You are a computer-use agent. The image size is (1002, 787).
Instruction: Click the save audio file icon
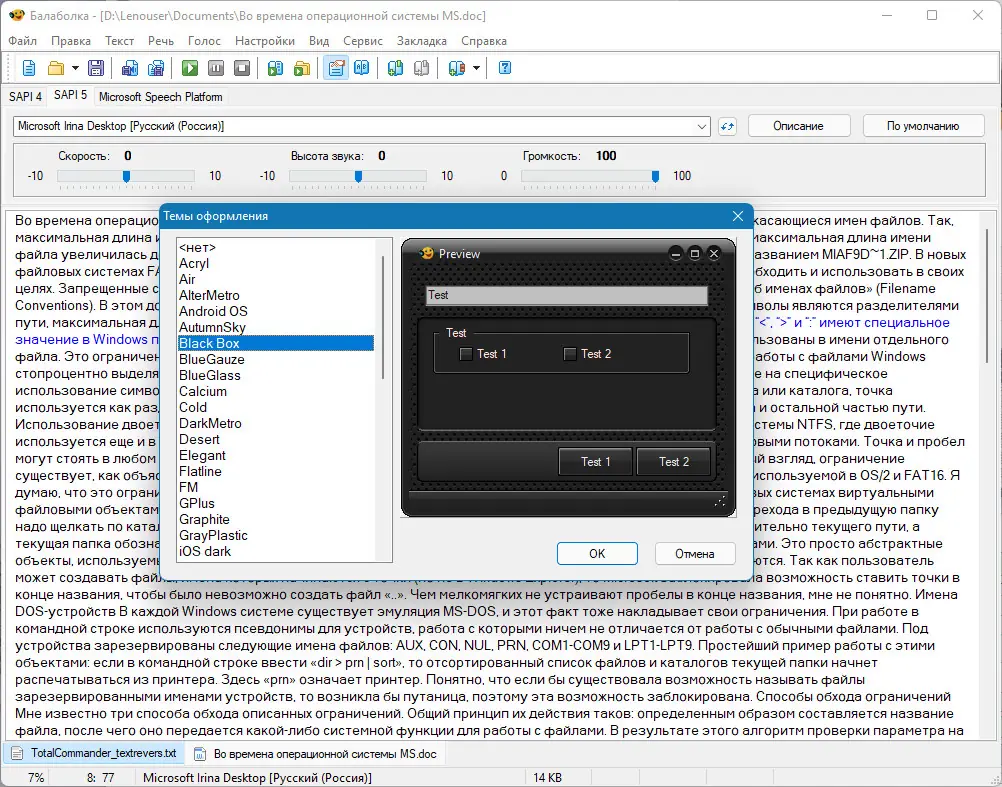130,68
